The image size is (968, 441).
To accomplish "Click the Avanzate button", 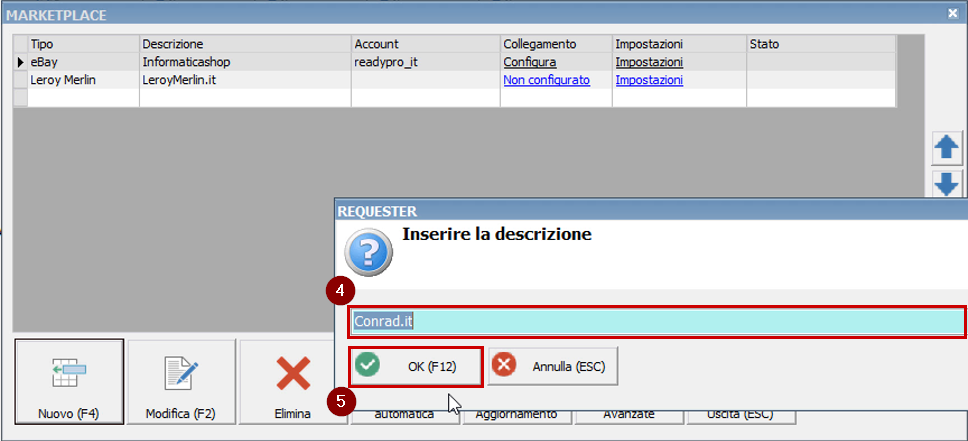I will [x=629, y=417].
